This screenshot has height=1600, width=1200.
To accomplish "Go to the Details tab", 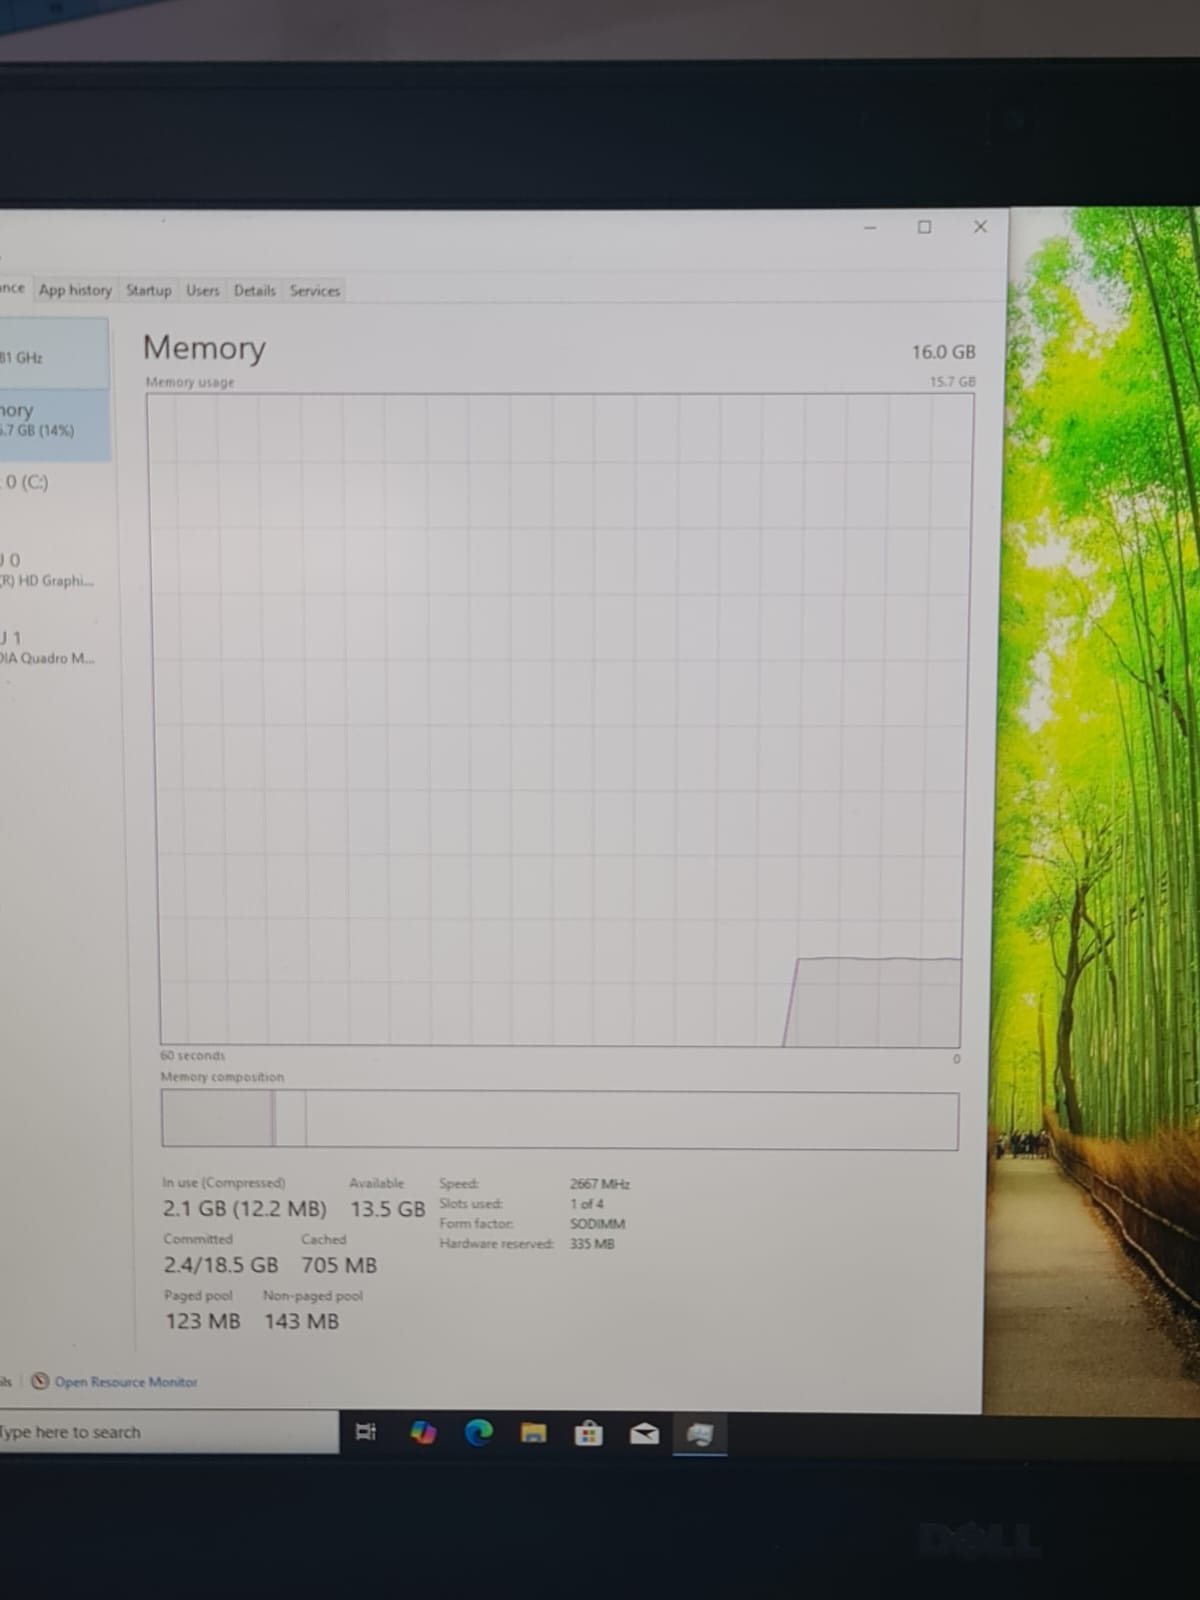I will 254,290.
